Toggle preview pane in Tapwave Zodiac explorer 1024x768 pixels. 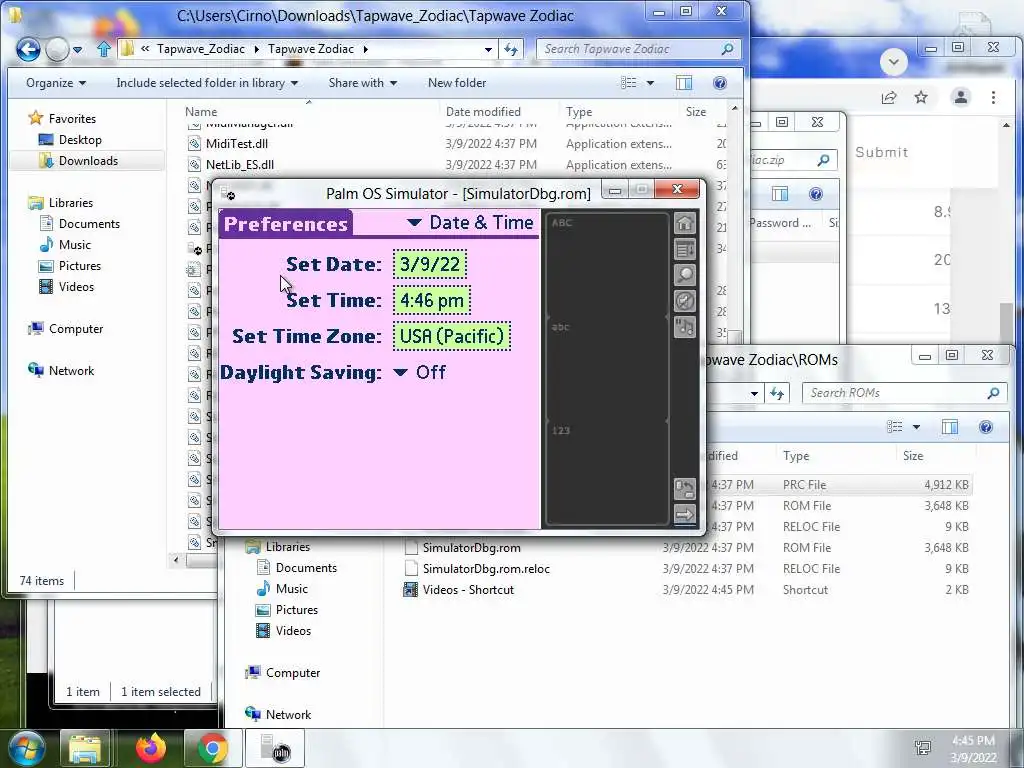684,83
